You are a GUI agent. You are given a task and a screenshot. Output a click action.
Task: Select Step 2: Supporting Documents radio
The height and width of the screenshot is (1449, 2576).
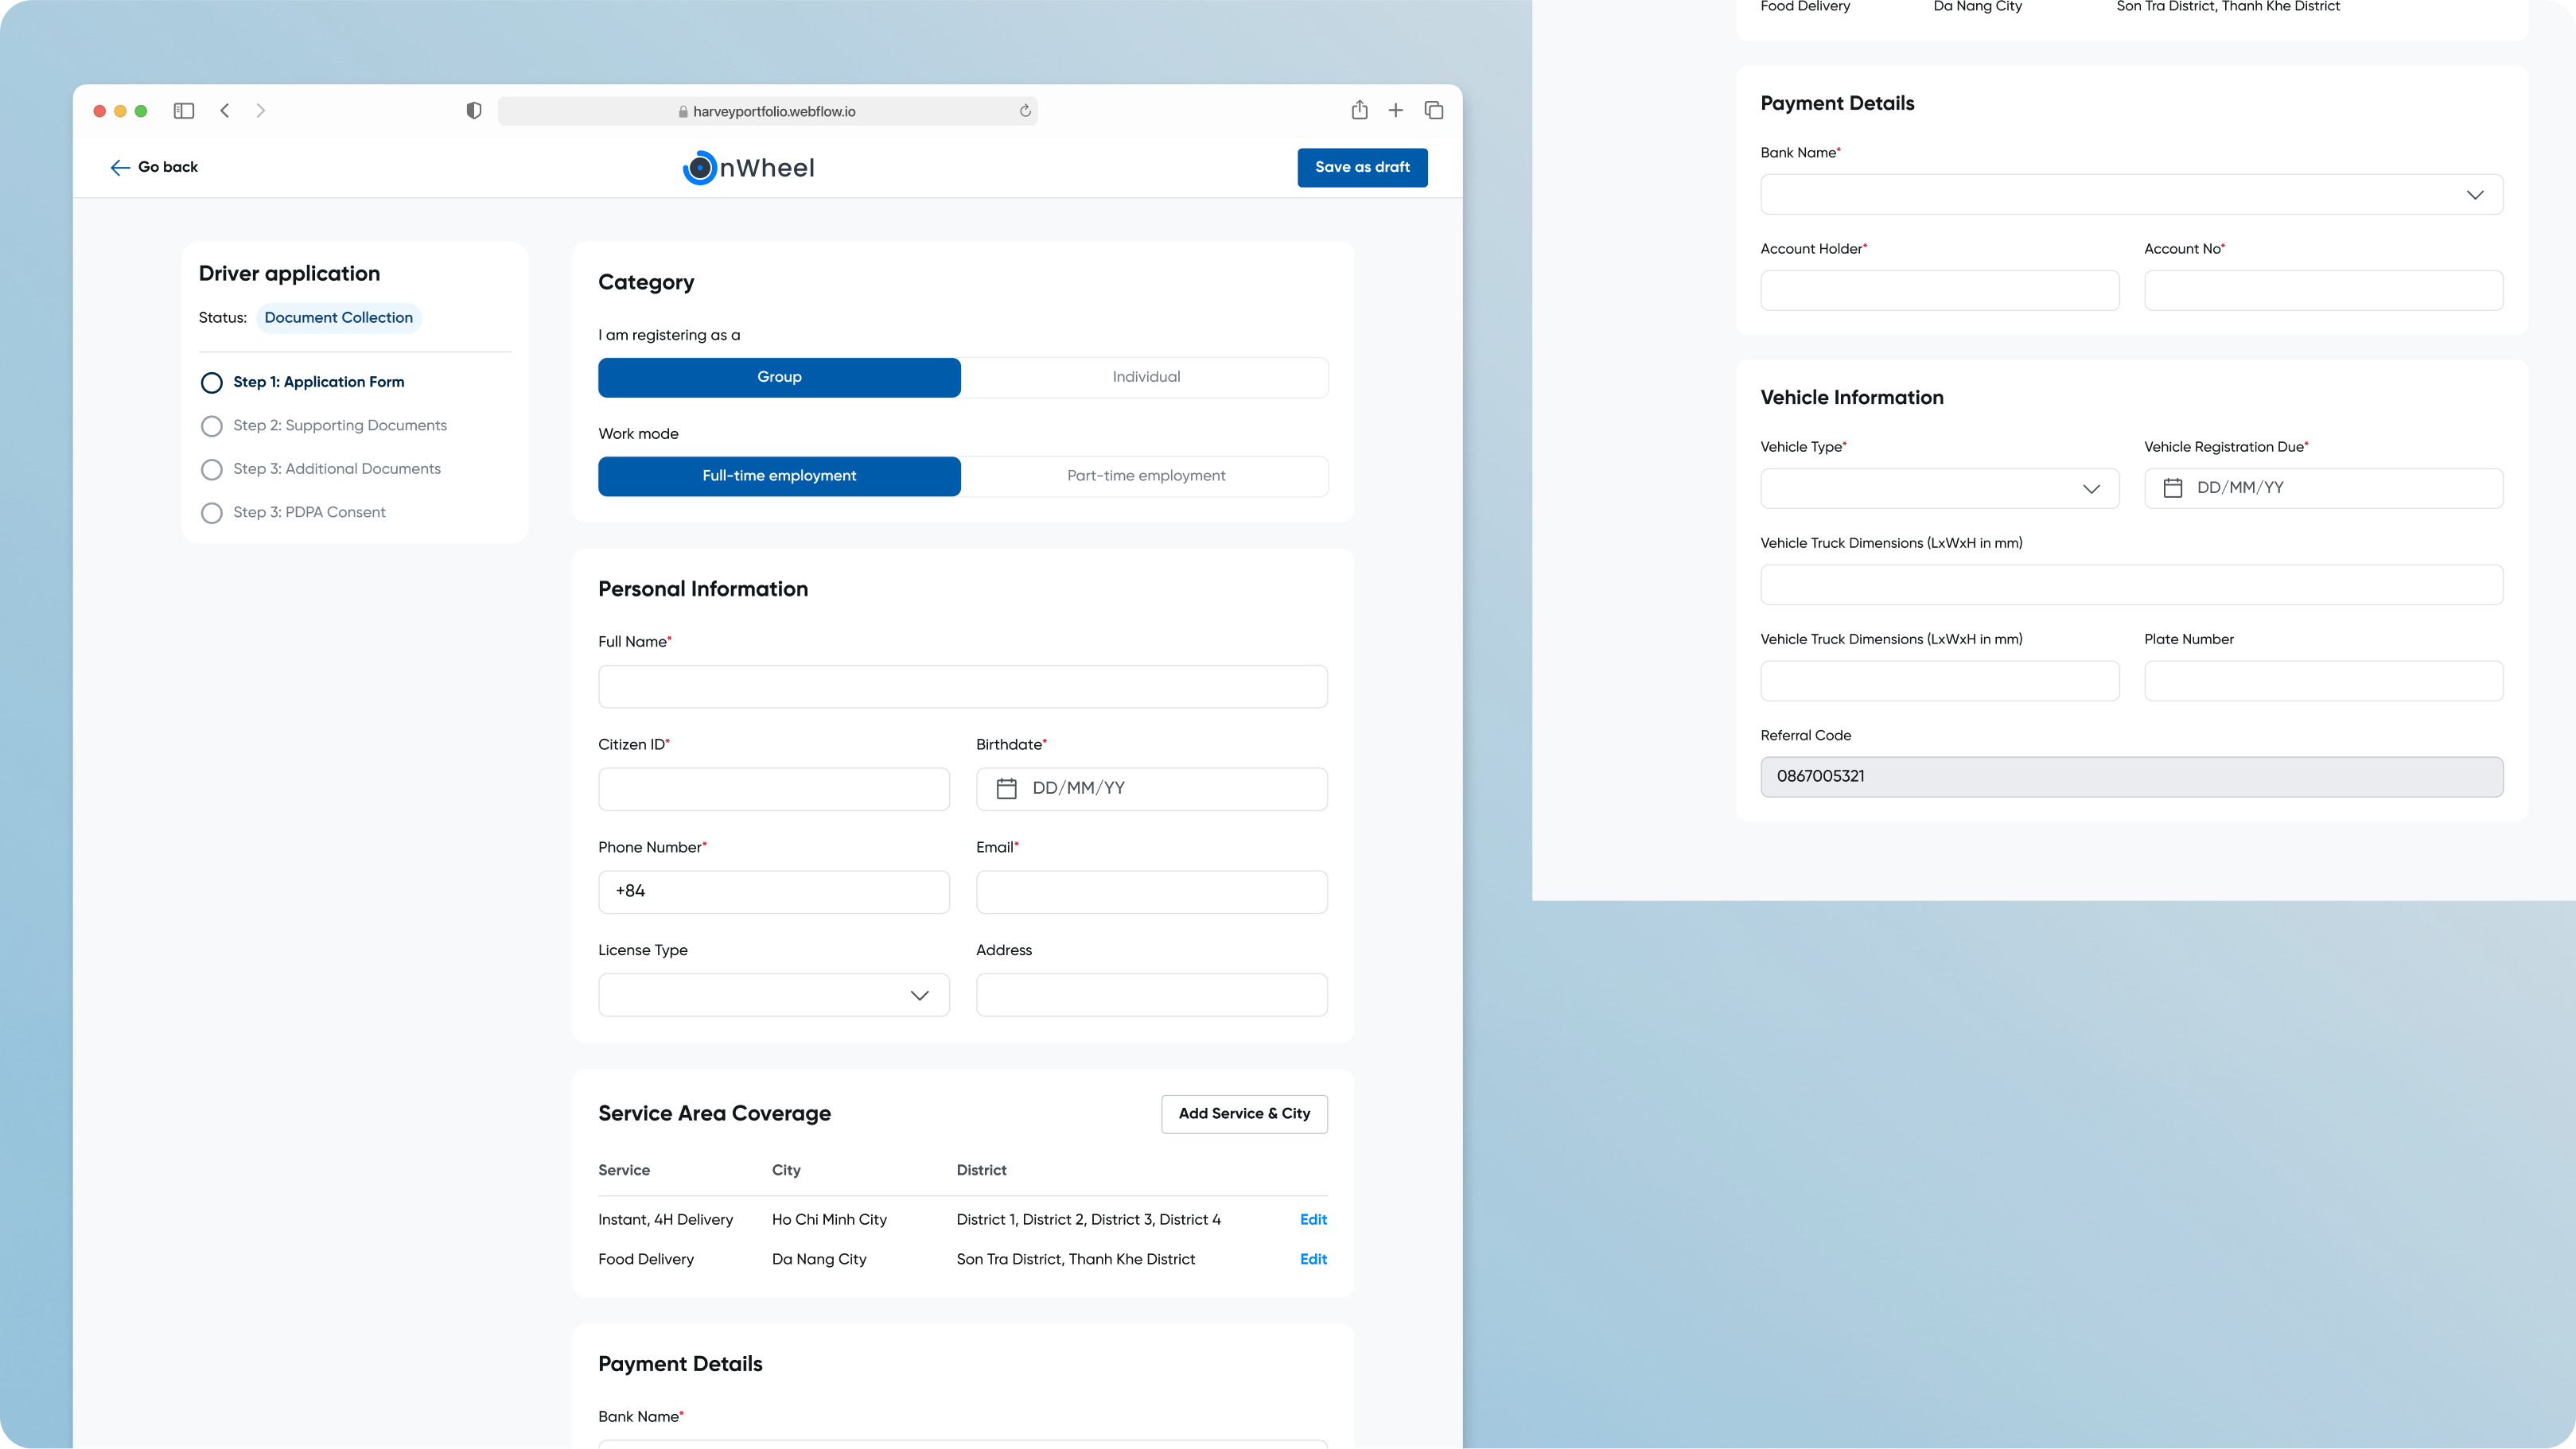point(212,426)
